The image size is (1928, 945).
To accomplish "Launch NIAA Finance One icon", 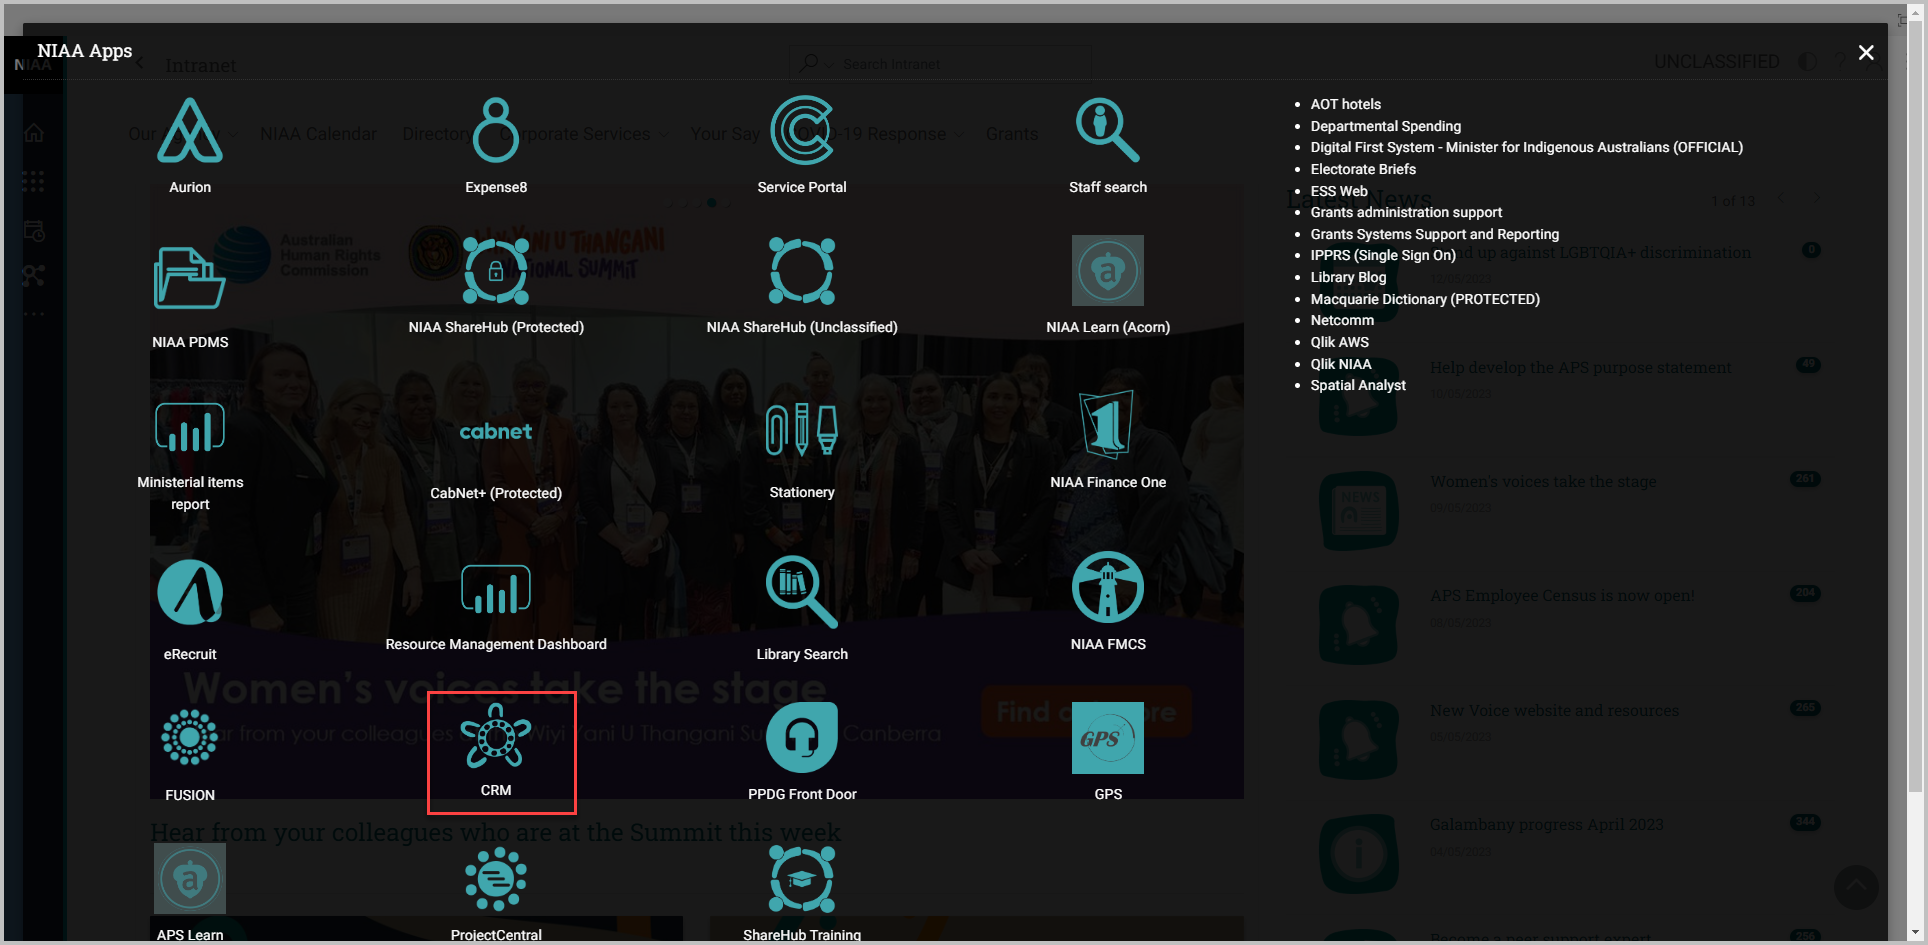I will tap(1108, 424).
